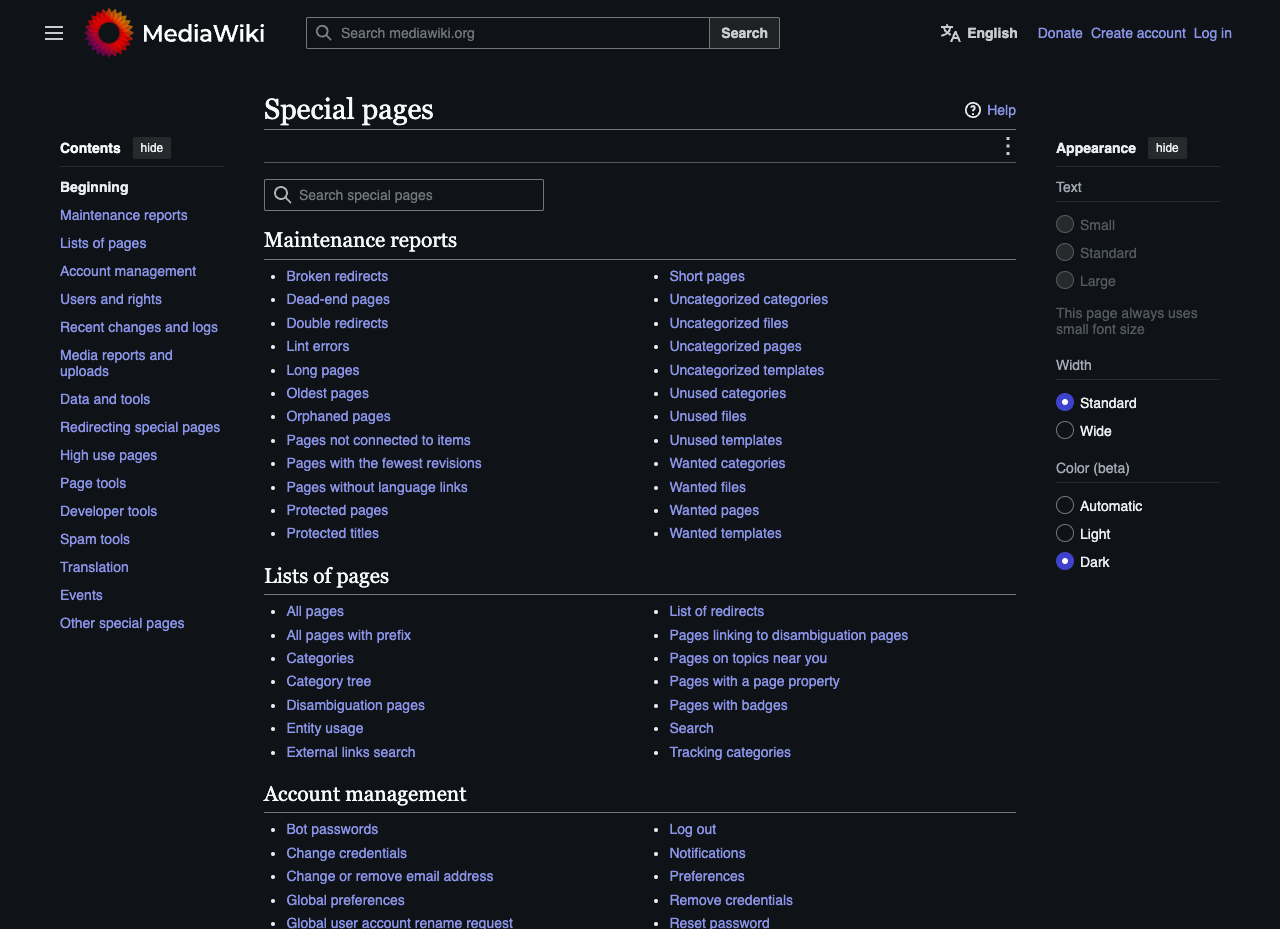Go to Developer tools in Contents

click(x=109, y=511)
